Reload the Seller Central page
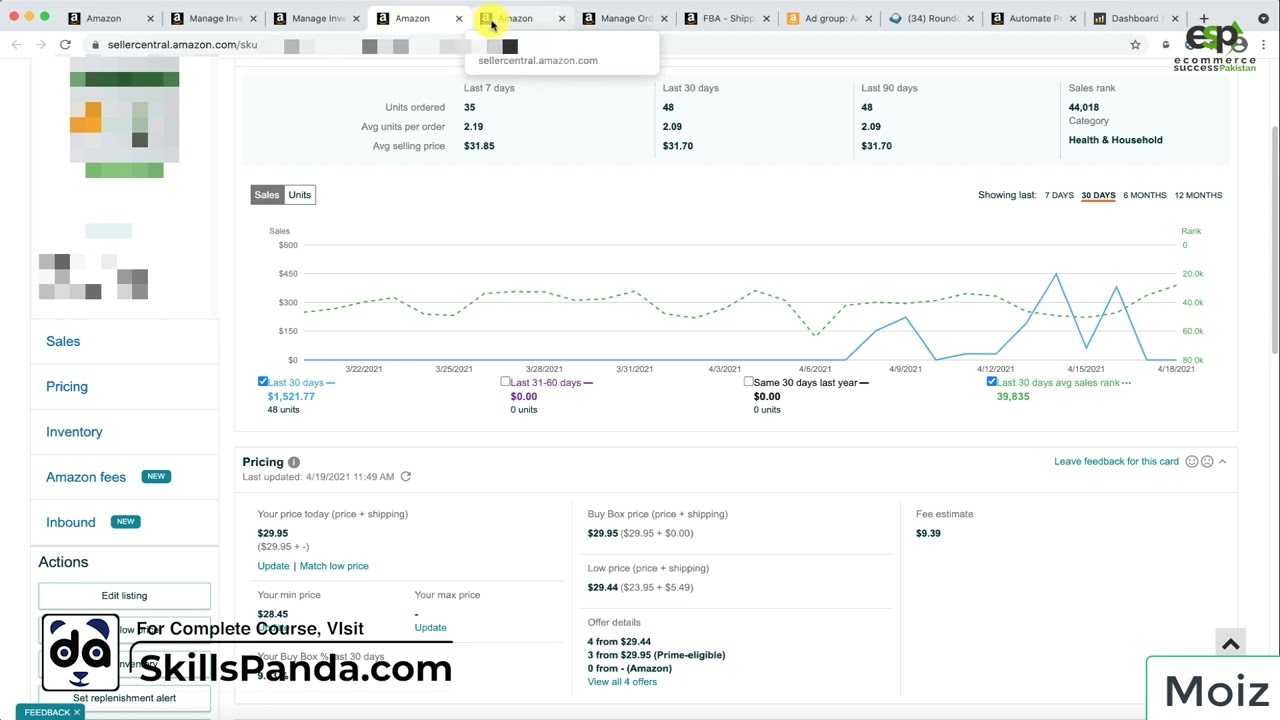The width and height of the screenshot is (1280, 720). (65, 44)
